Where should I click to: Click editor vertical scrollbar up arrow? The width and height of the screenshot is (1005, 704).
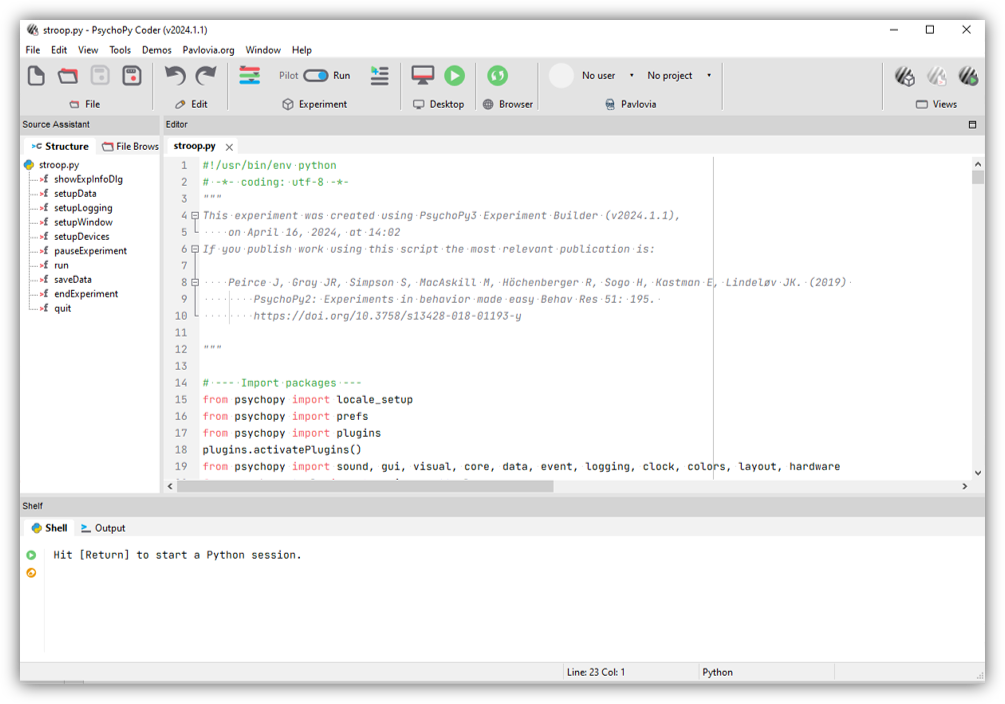click(978, 164)
